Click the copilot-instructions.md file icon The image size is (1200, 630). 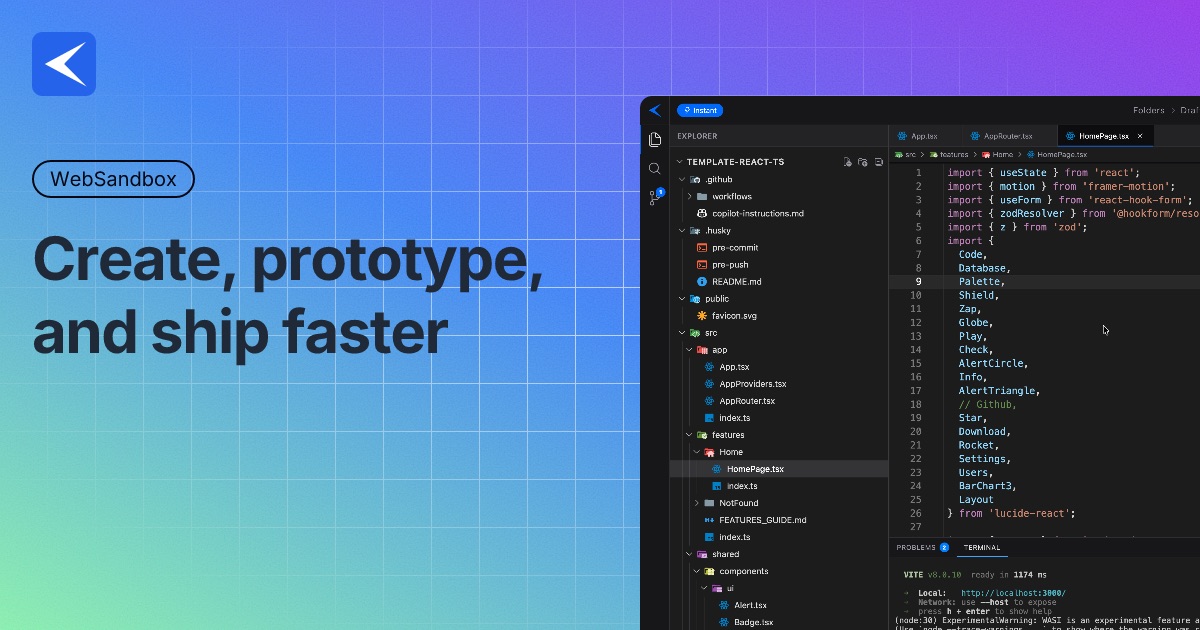point(702,213)
